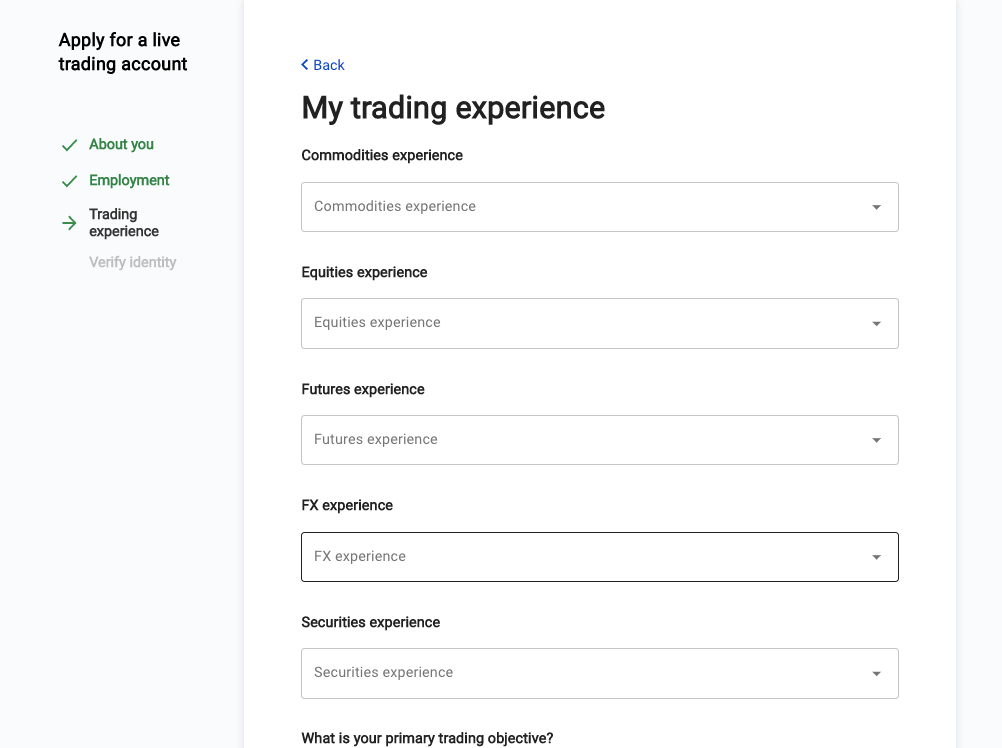Open the Commodities experience dropdown
The image size is (1002, 748).
pyautogui.click(x=599, y=207)
